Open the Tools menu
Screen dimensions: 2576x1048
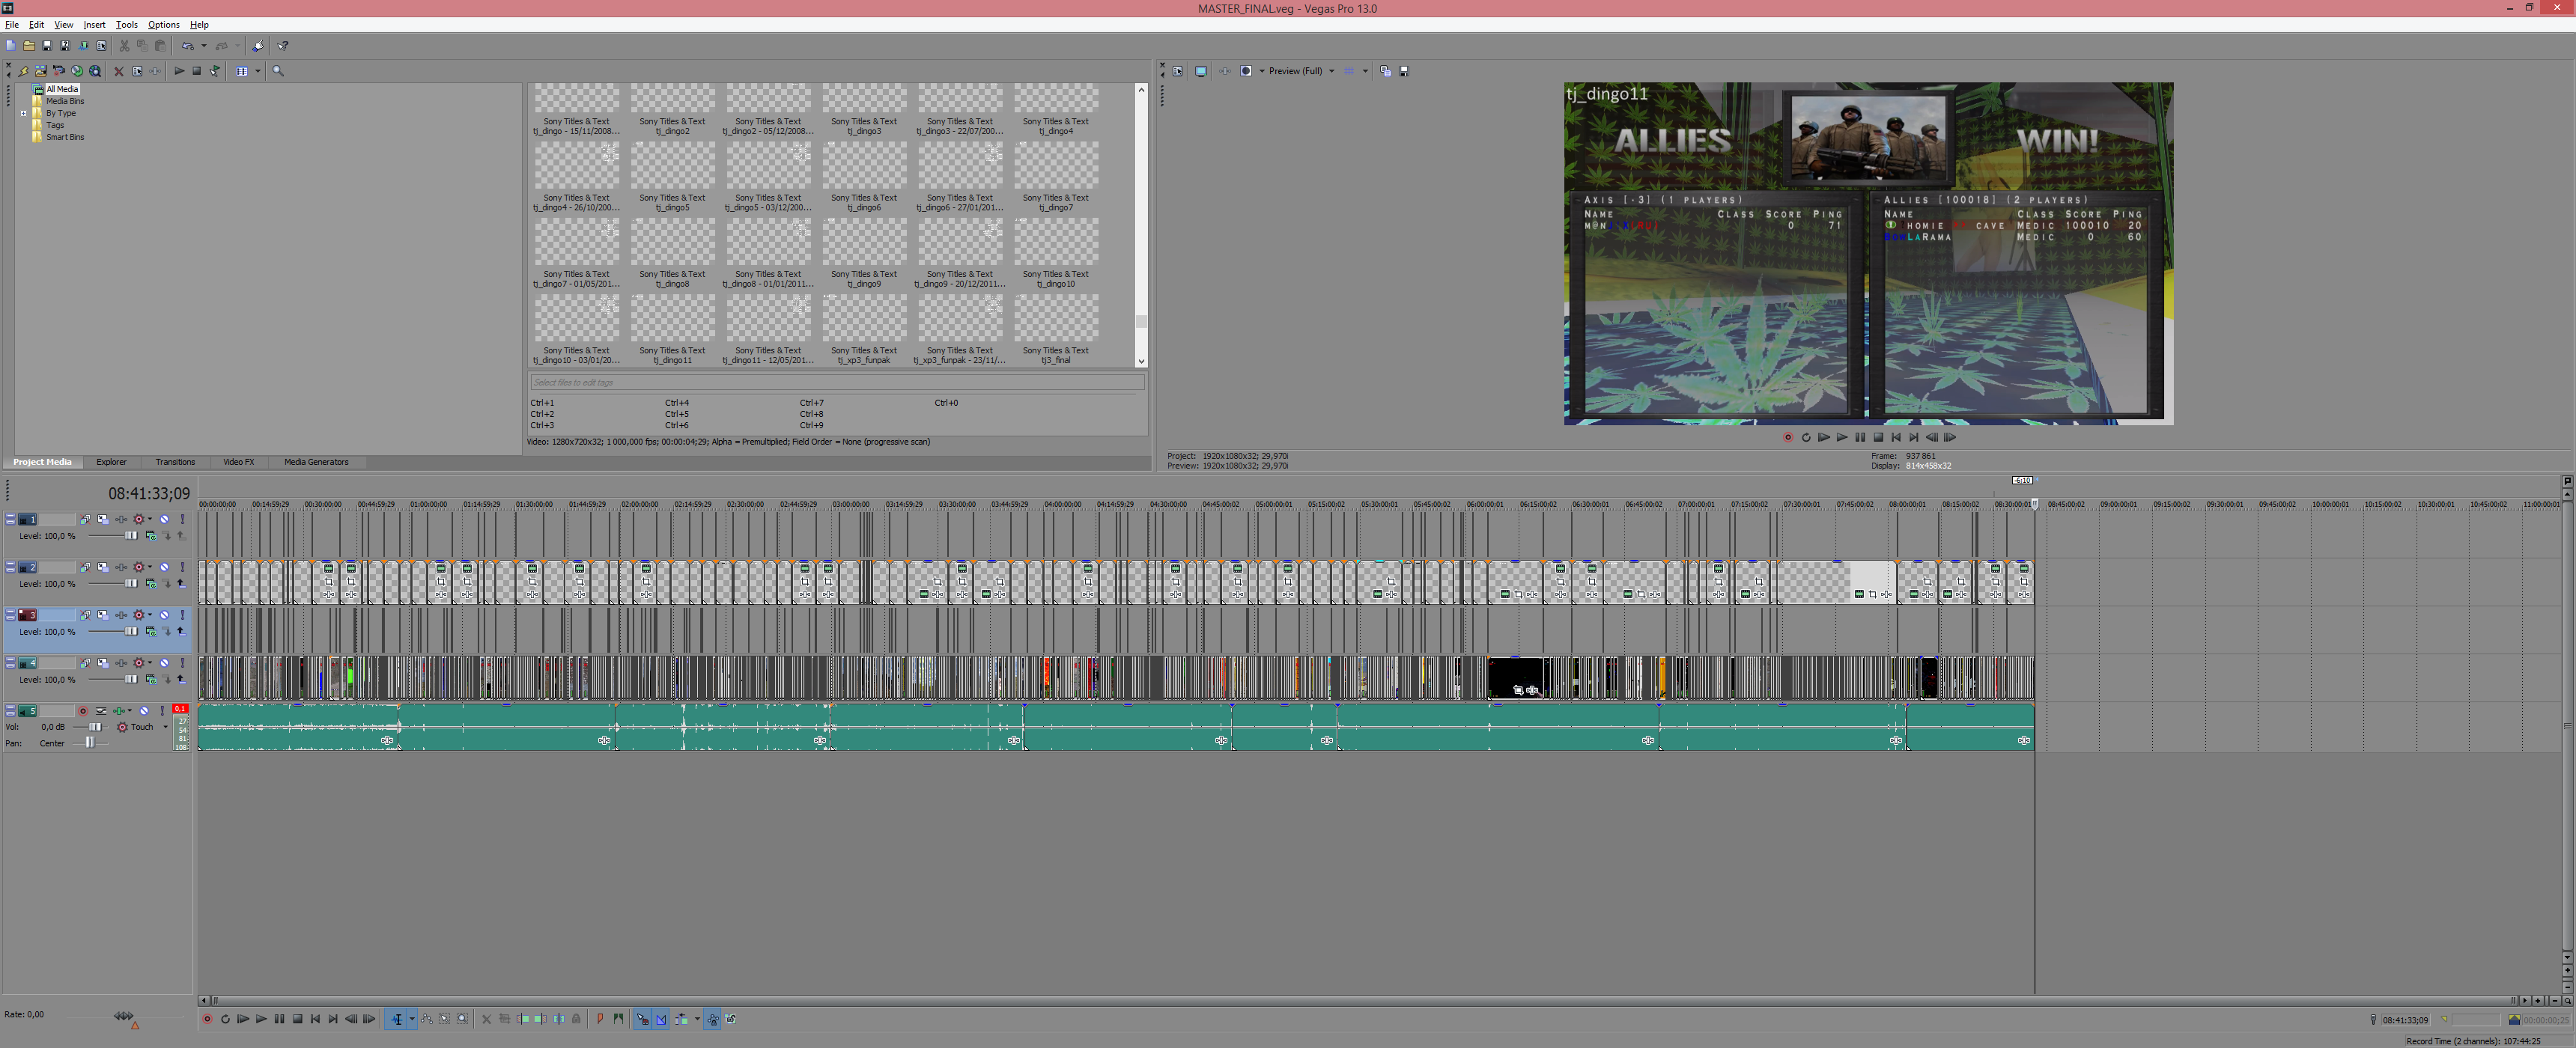click(127, 25)
